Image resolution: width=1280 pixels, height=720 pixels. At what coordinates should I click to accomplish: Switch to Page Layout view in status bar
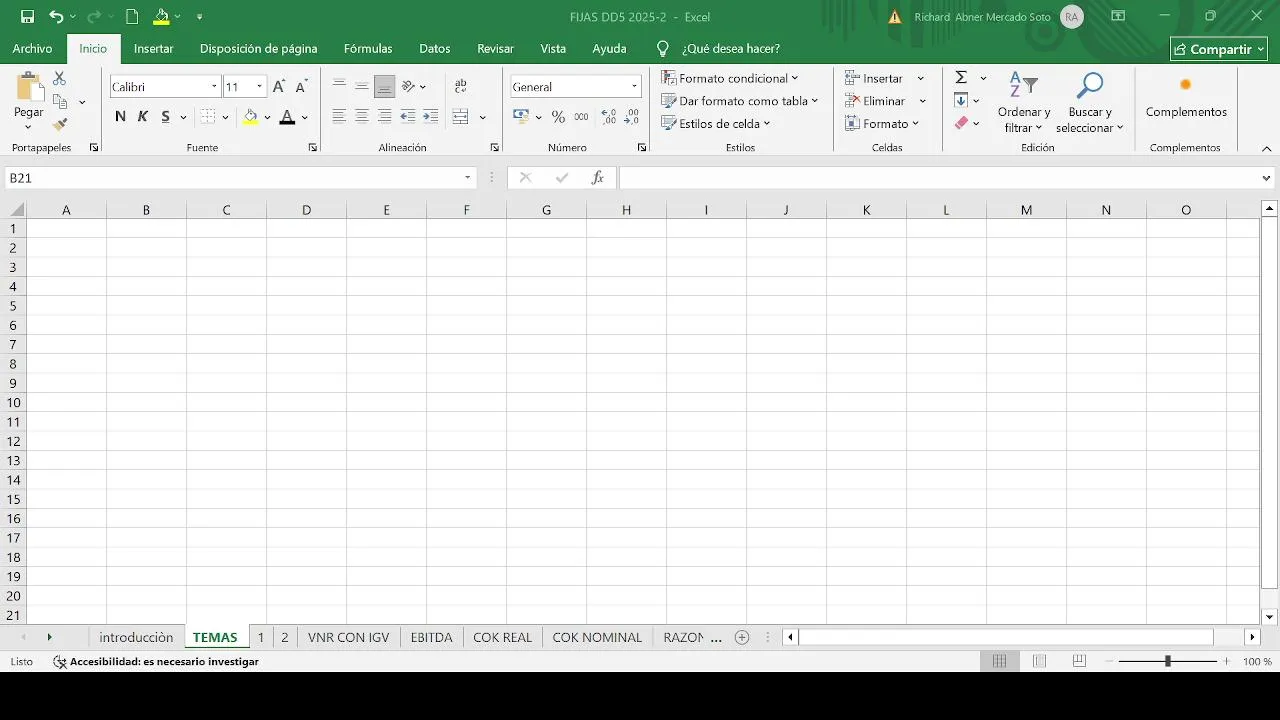(1039, 661)
